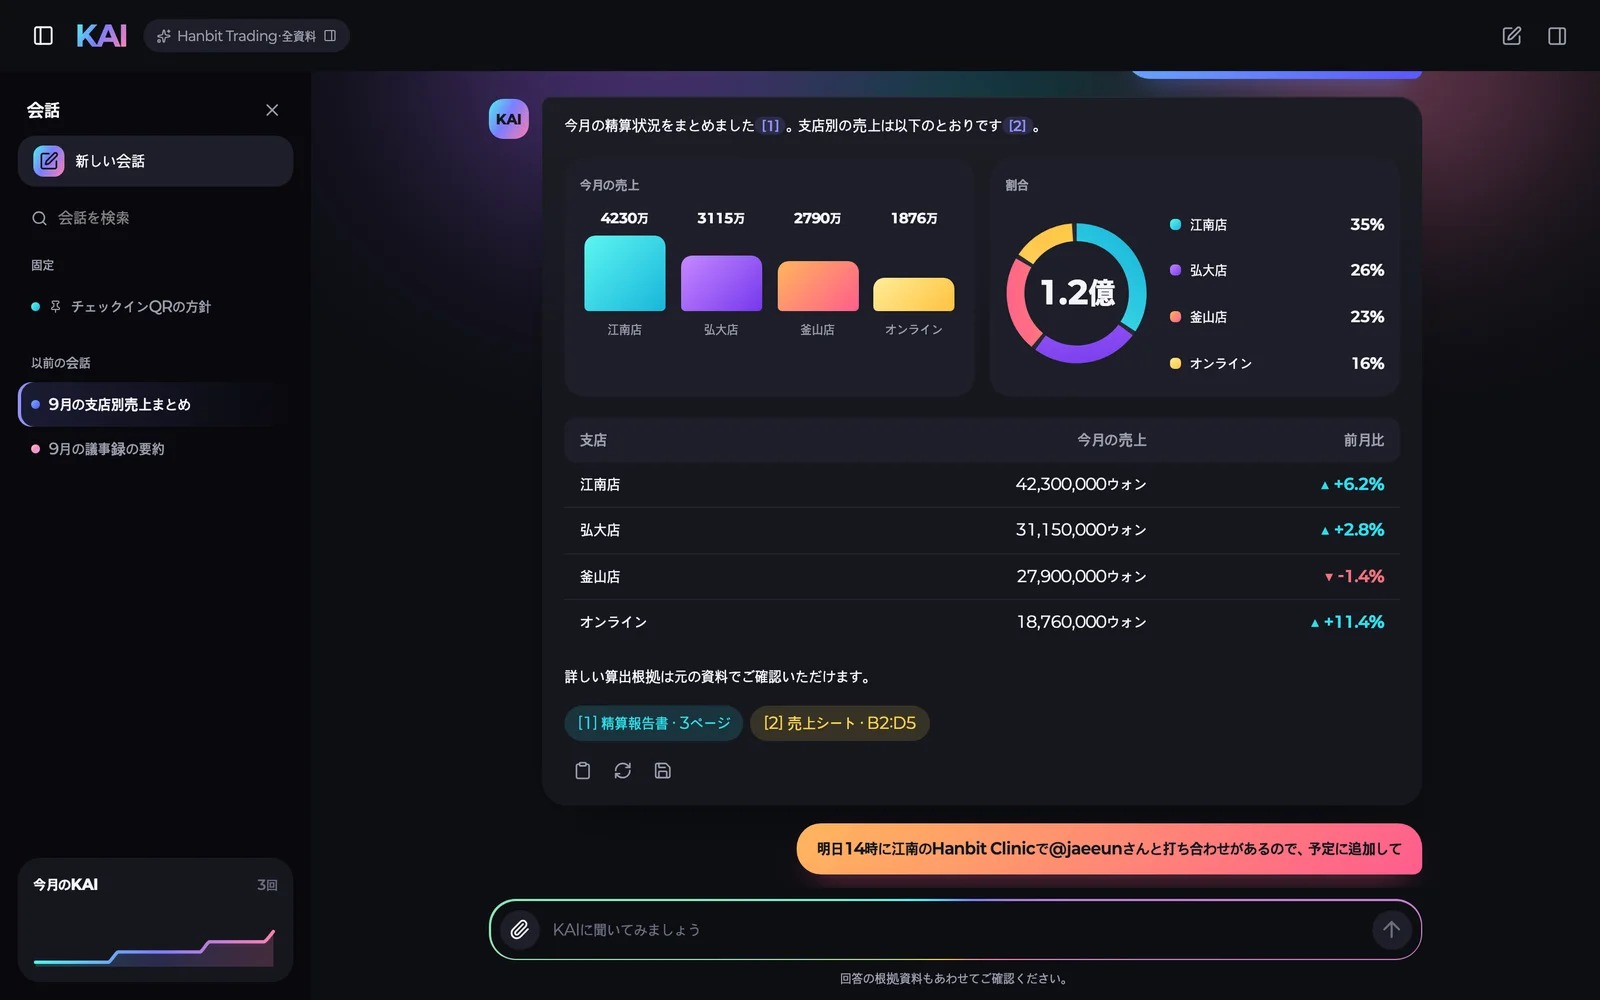Open the [1] 精算報告書·3ページ source chip
1600x1000 pixels.
(x=654, y=723)
